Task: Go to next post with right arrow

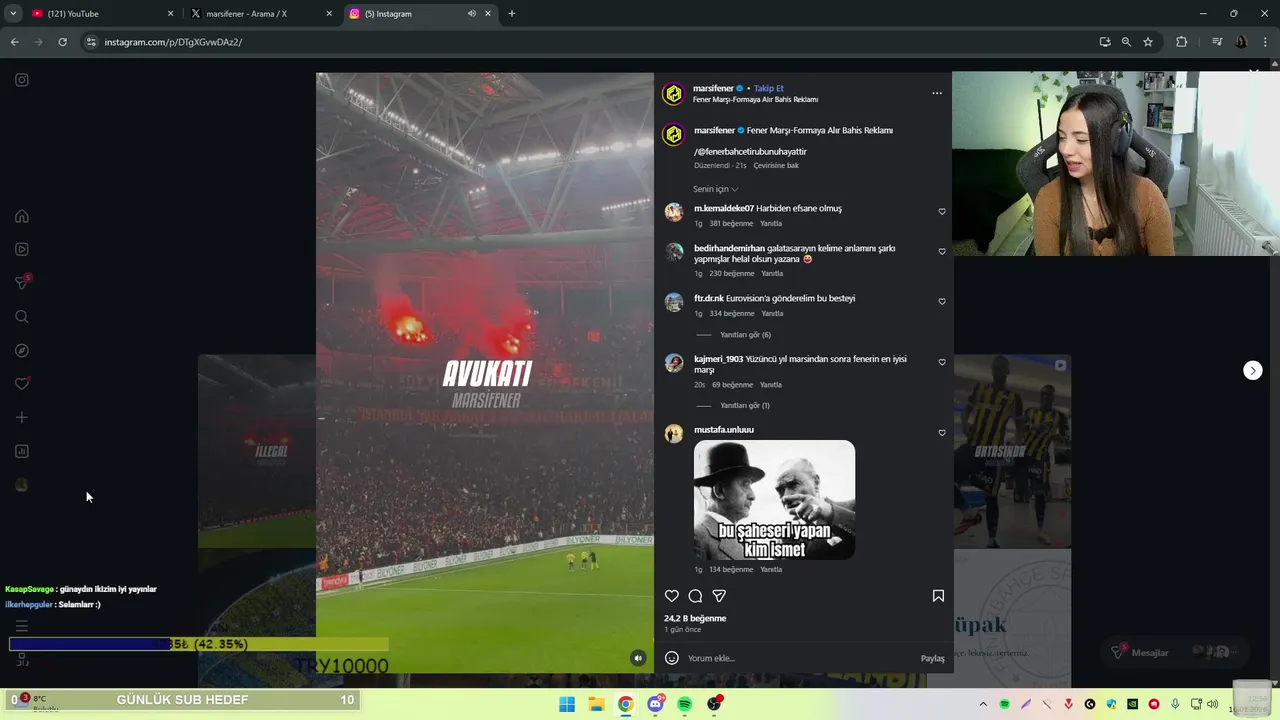Action: click(1253, 371)
